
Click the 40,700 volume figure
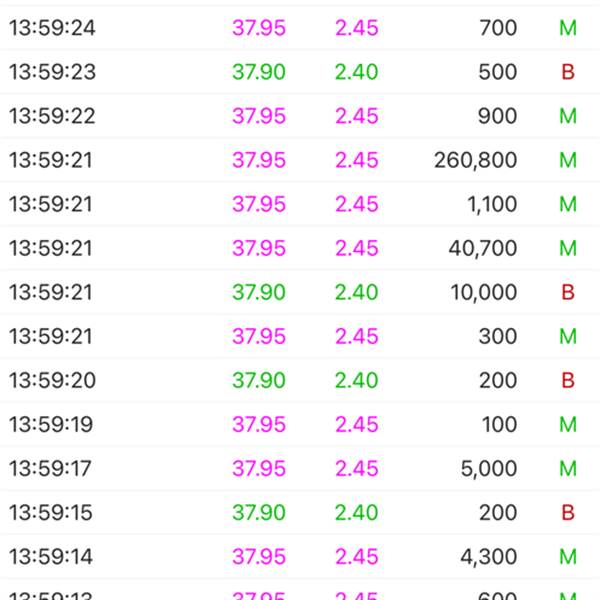tap(482, 248)
